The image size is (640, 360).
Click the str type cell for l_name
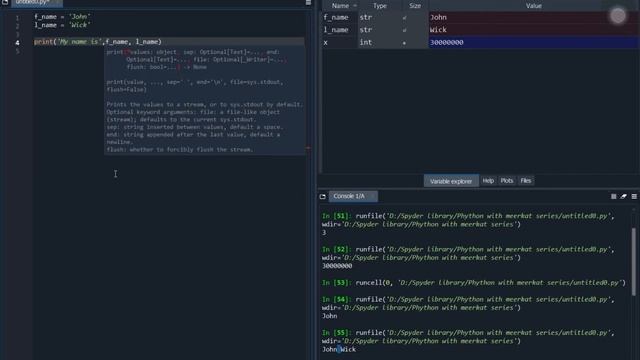(x=379, y=30)
